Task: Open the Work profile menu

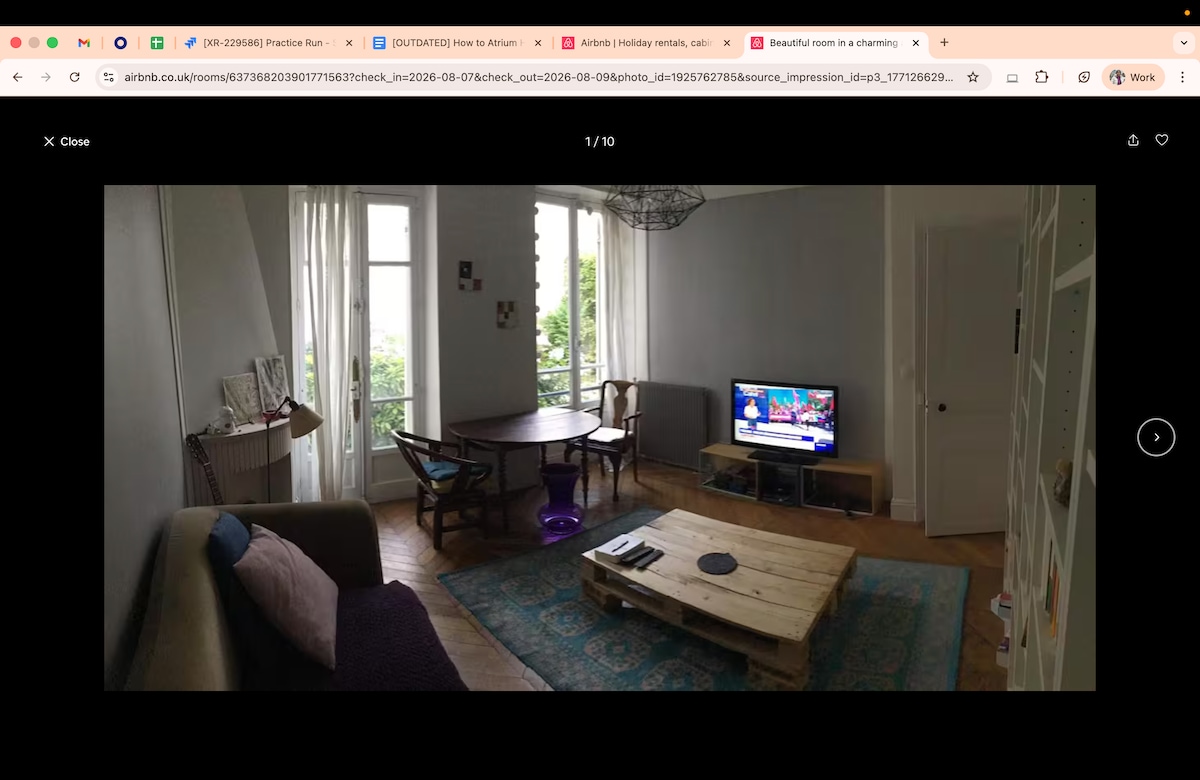Action: point(1132,77)
